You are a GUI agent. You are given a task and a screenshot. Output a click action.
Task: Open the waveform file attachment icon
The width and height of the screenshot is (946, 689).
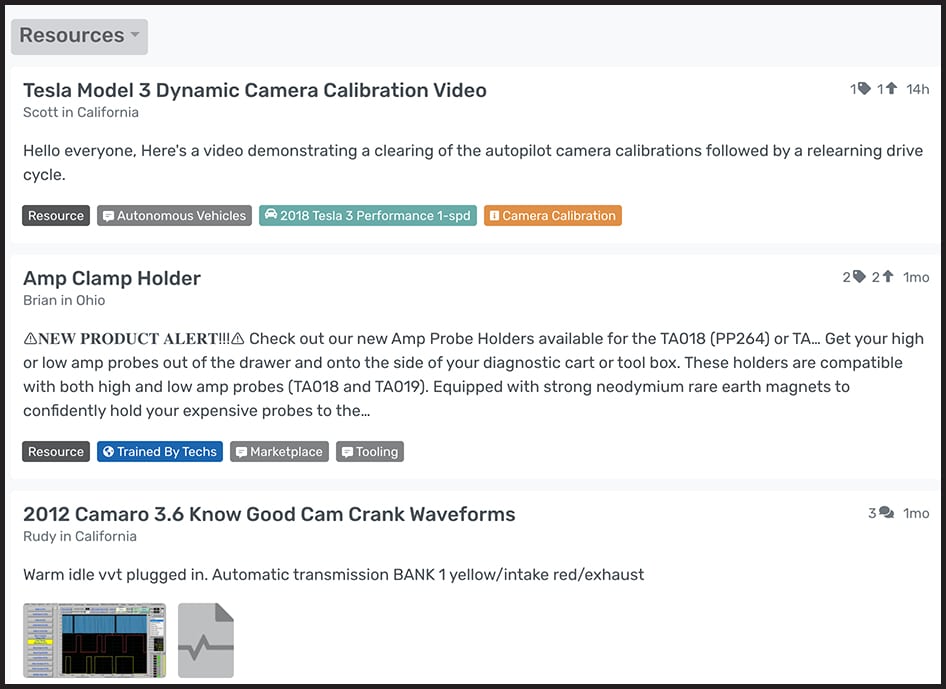206,640
